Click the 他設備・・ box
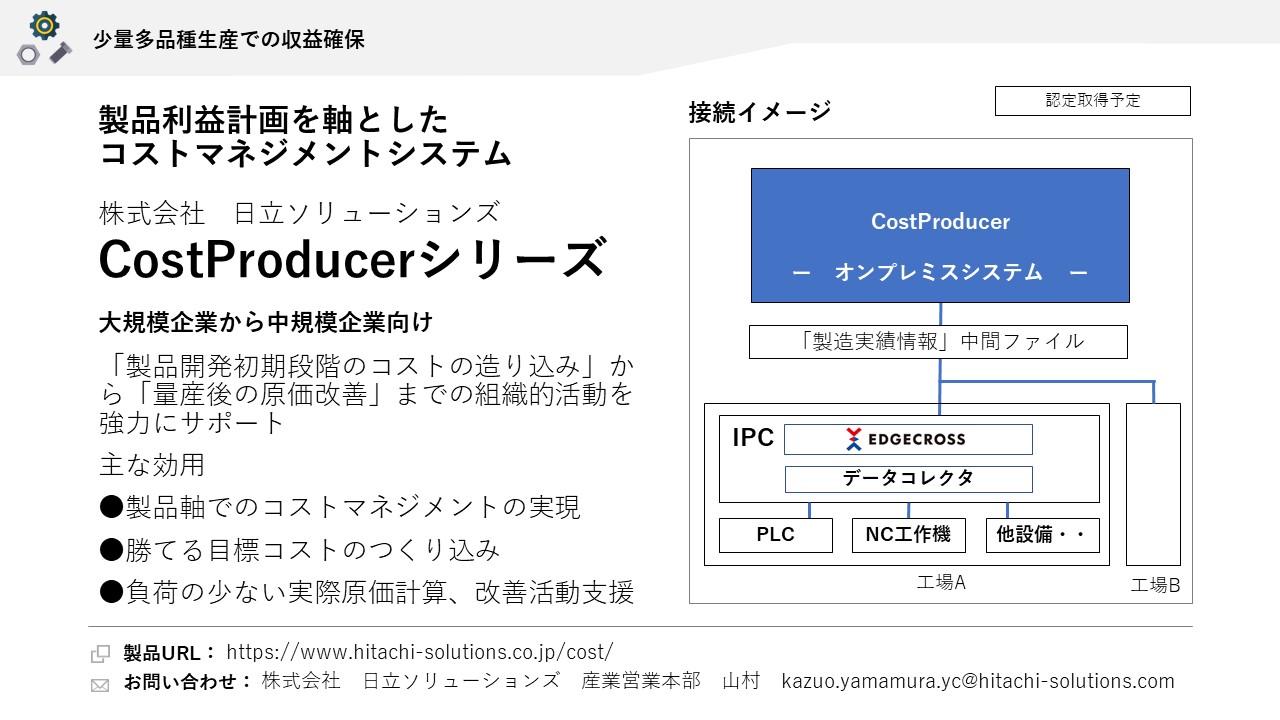 point(1043,535)
